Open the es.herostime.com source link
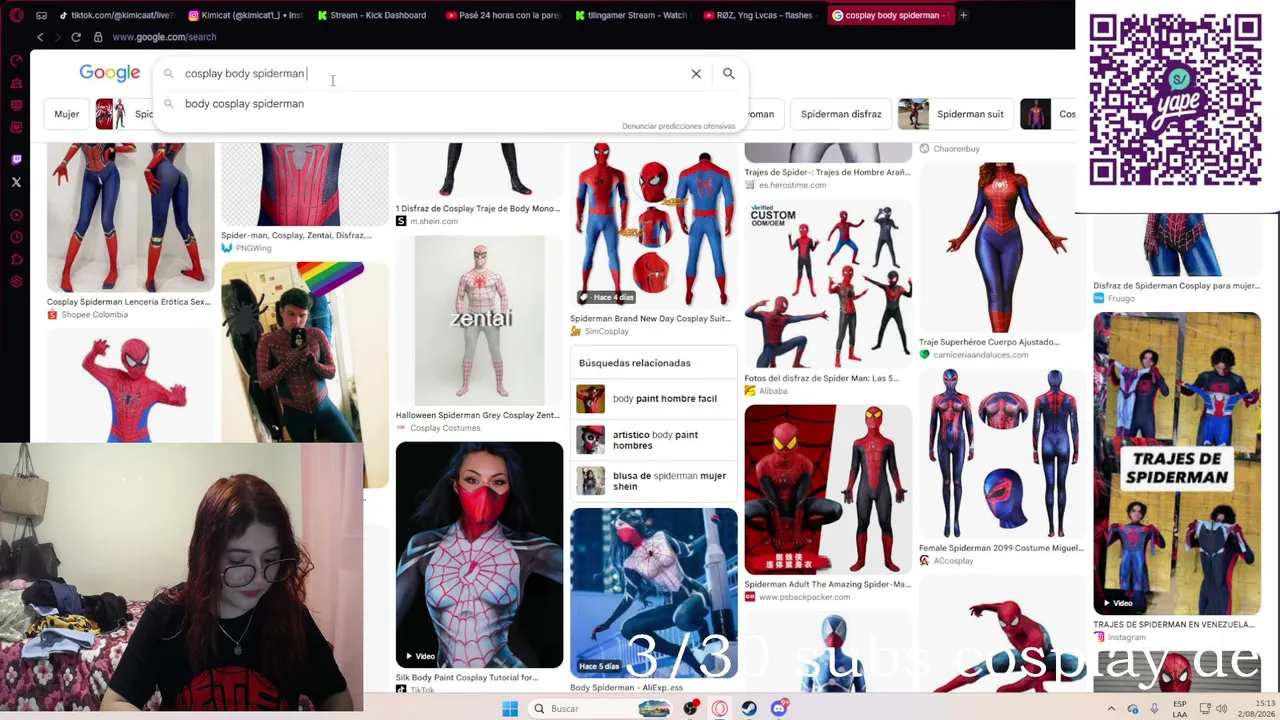This screenshot has width=1280, height=720. [x=785, y=185]
